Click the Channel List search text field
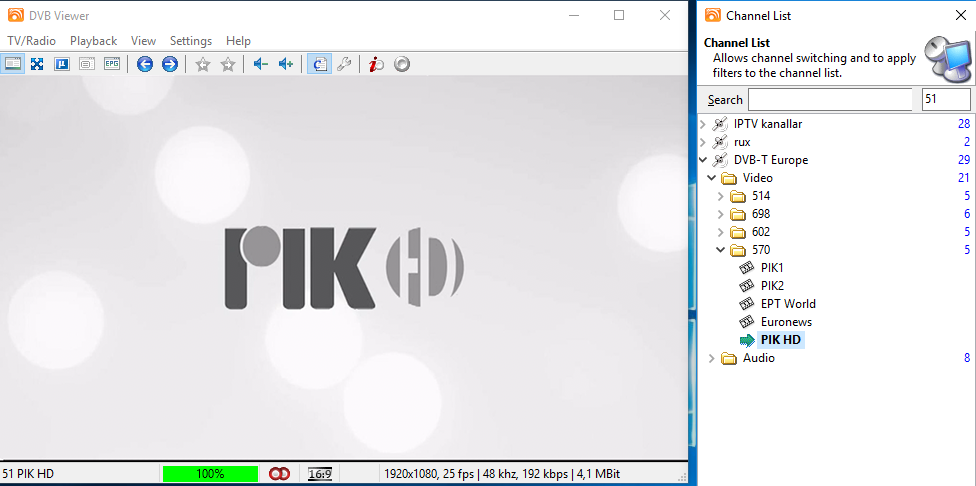This screenshot has width=976, height=486. pyautogui.click(x=830, y=100)
